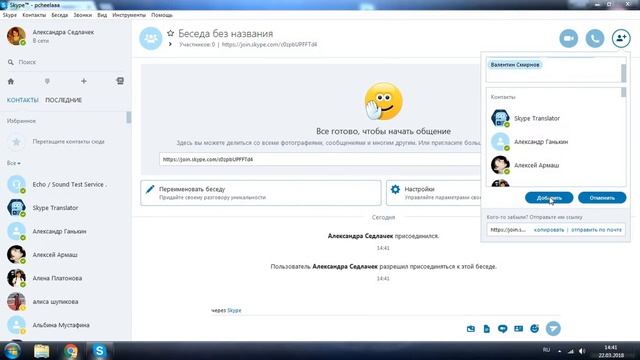
Task: Click отправить по почте link
Action: (596, 230)
